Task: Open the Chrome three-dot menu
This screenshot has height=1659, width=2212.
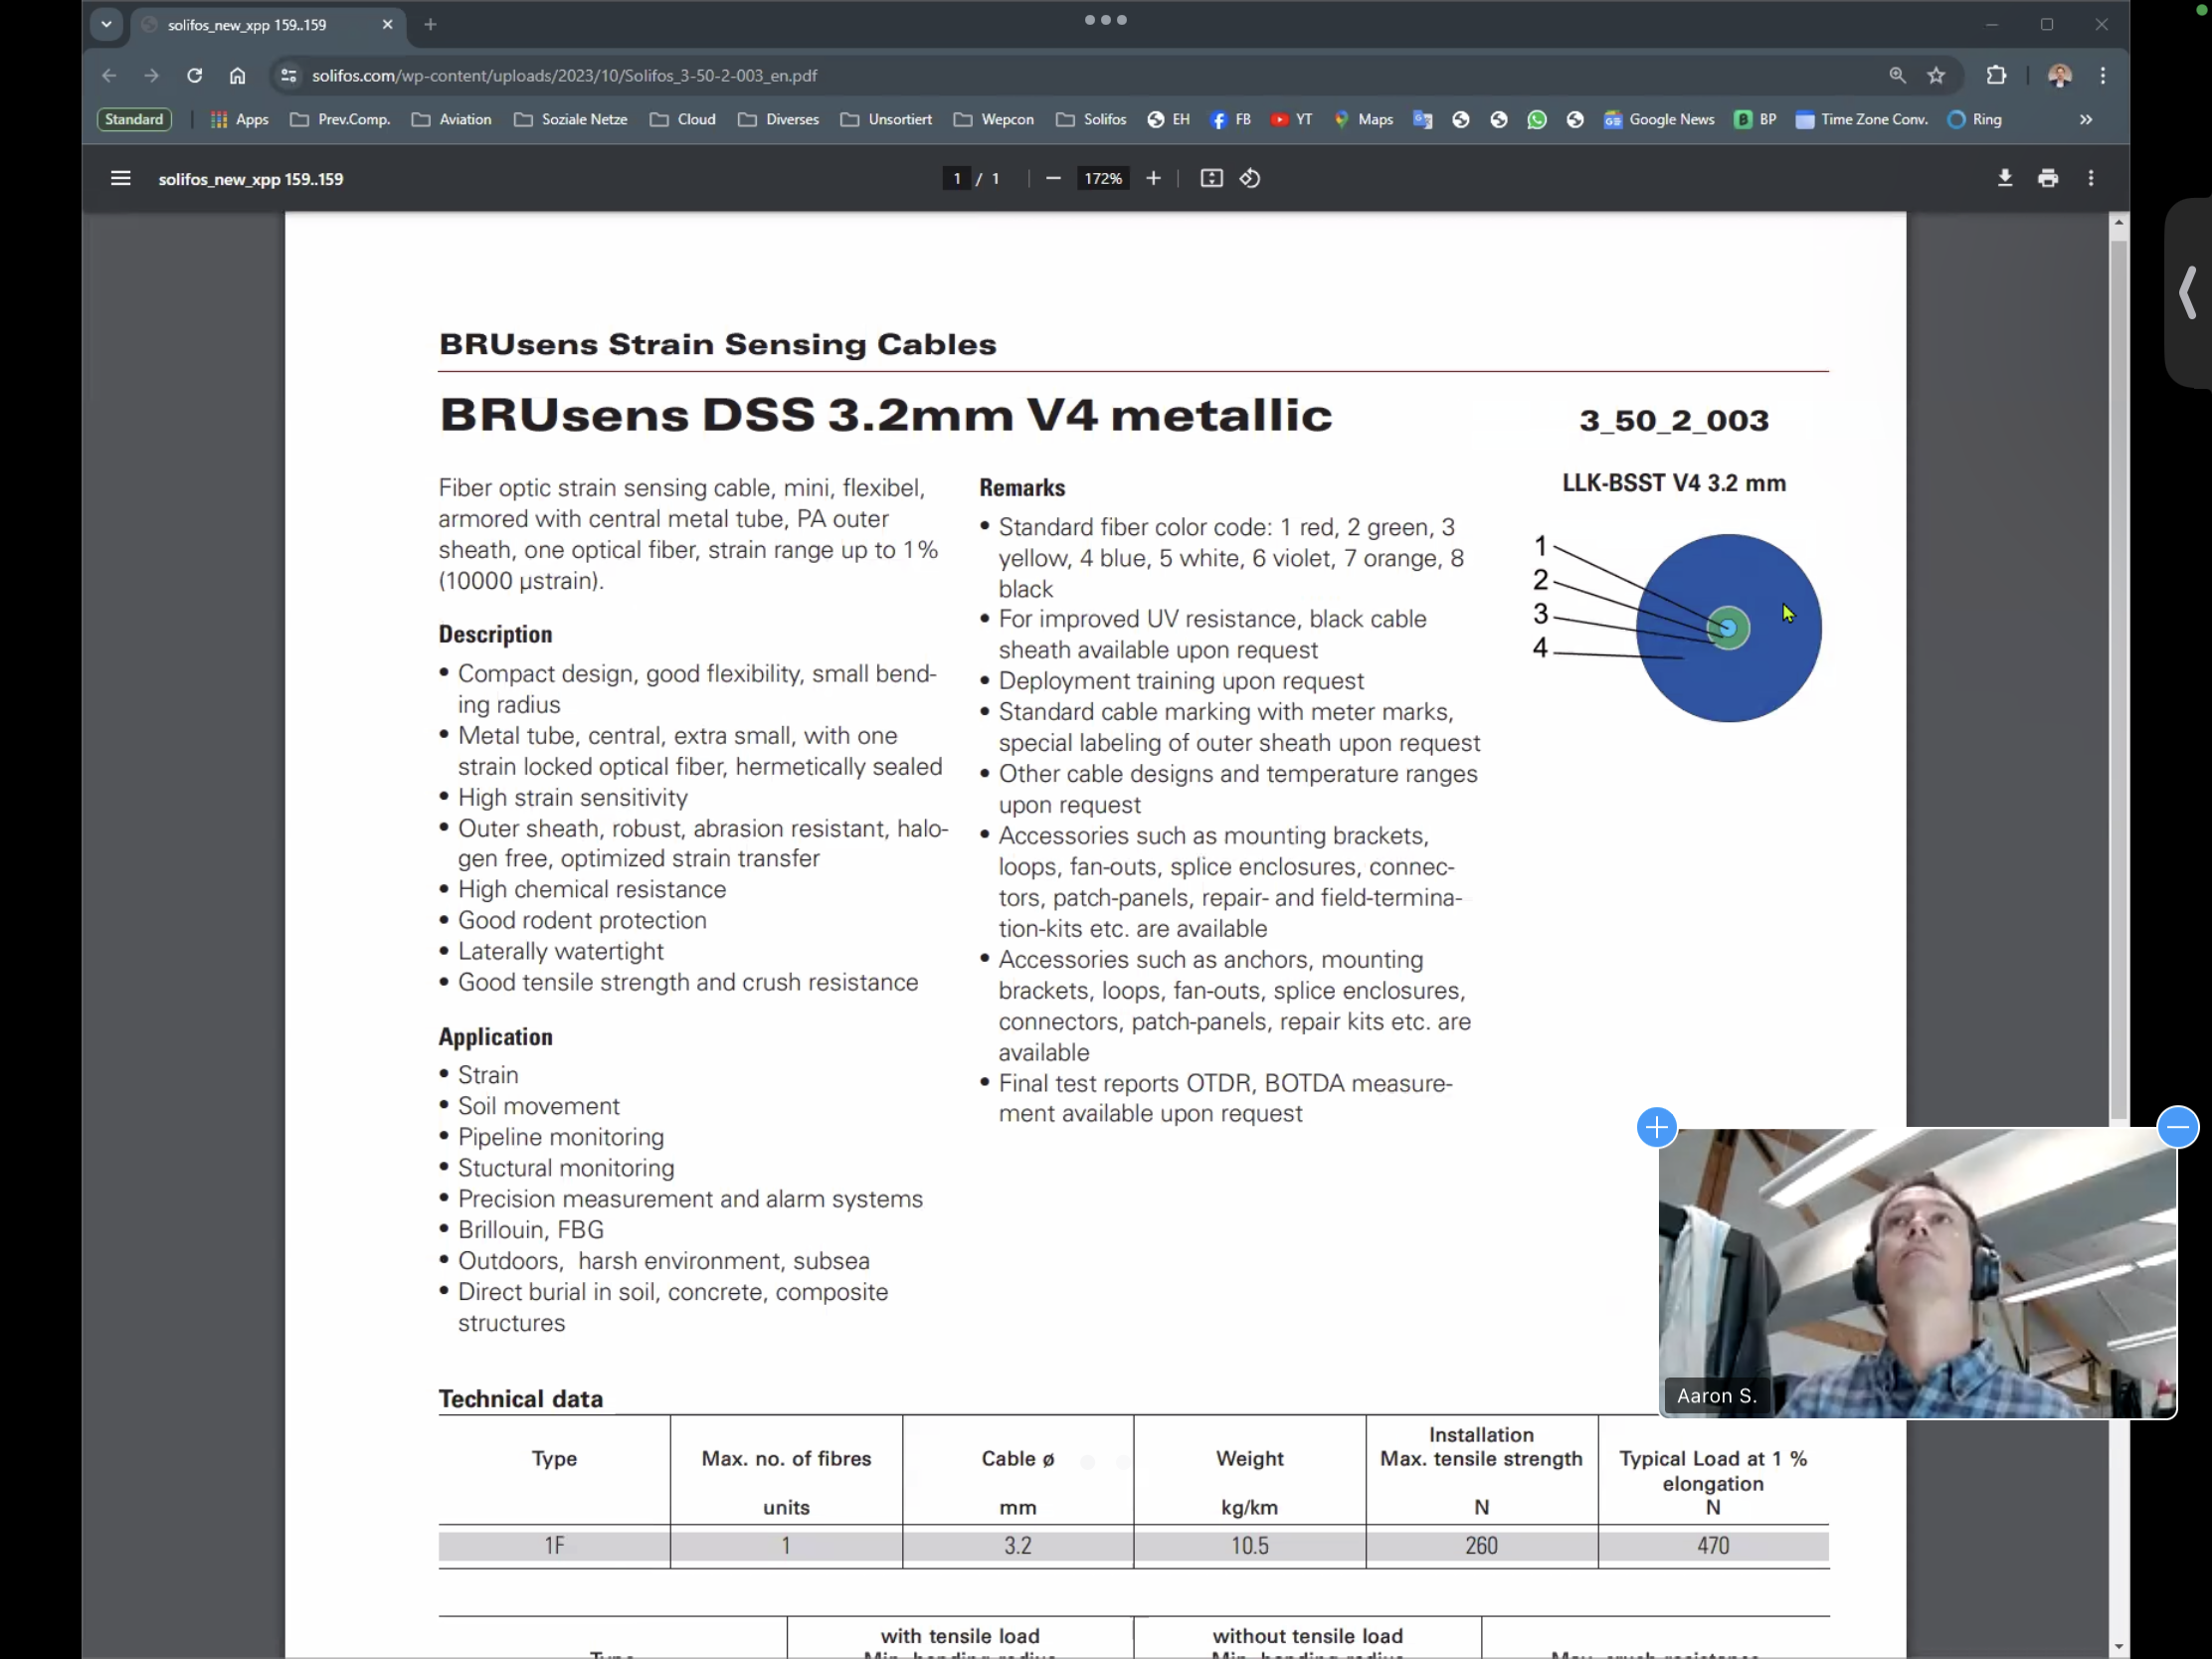Action: 2103,76
